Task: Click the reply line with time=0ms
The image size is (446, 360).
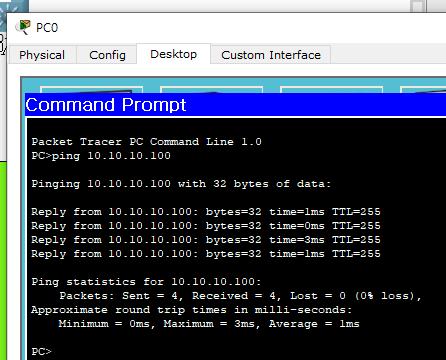Action: (206, 226)
